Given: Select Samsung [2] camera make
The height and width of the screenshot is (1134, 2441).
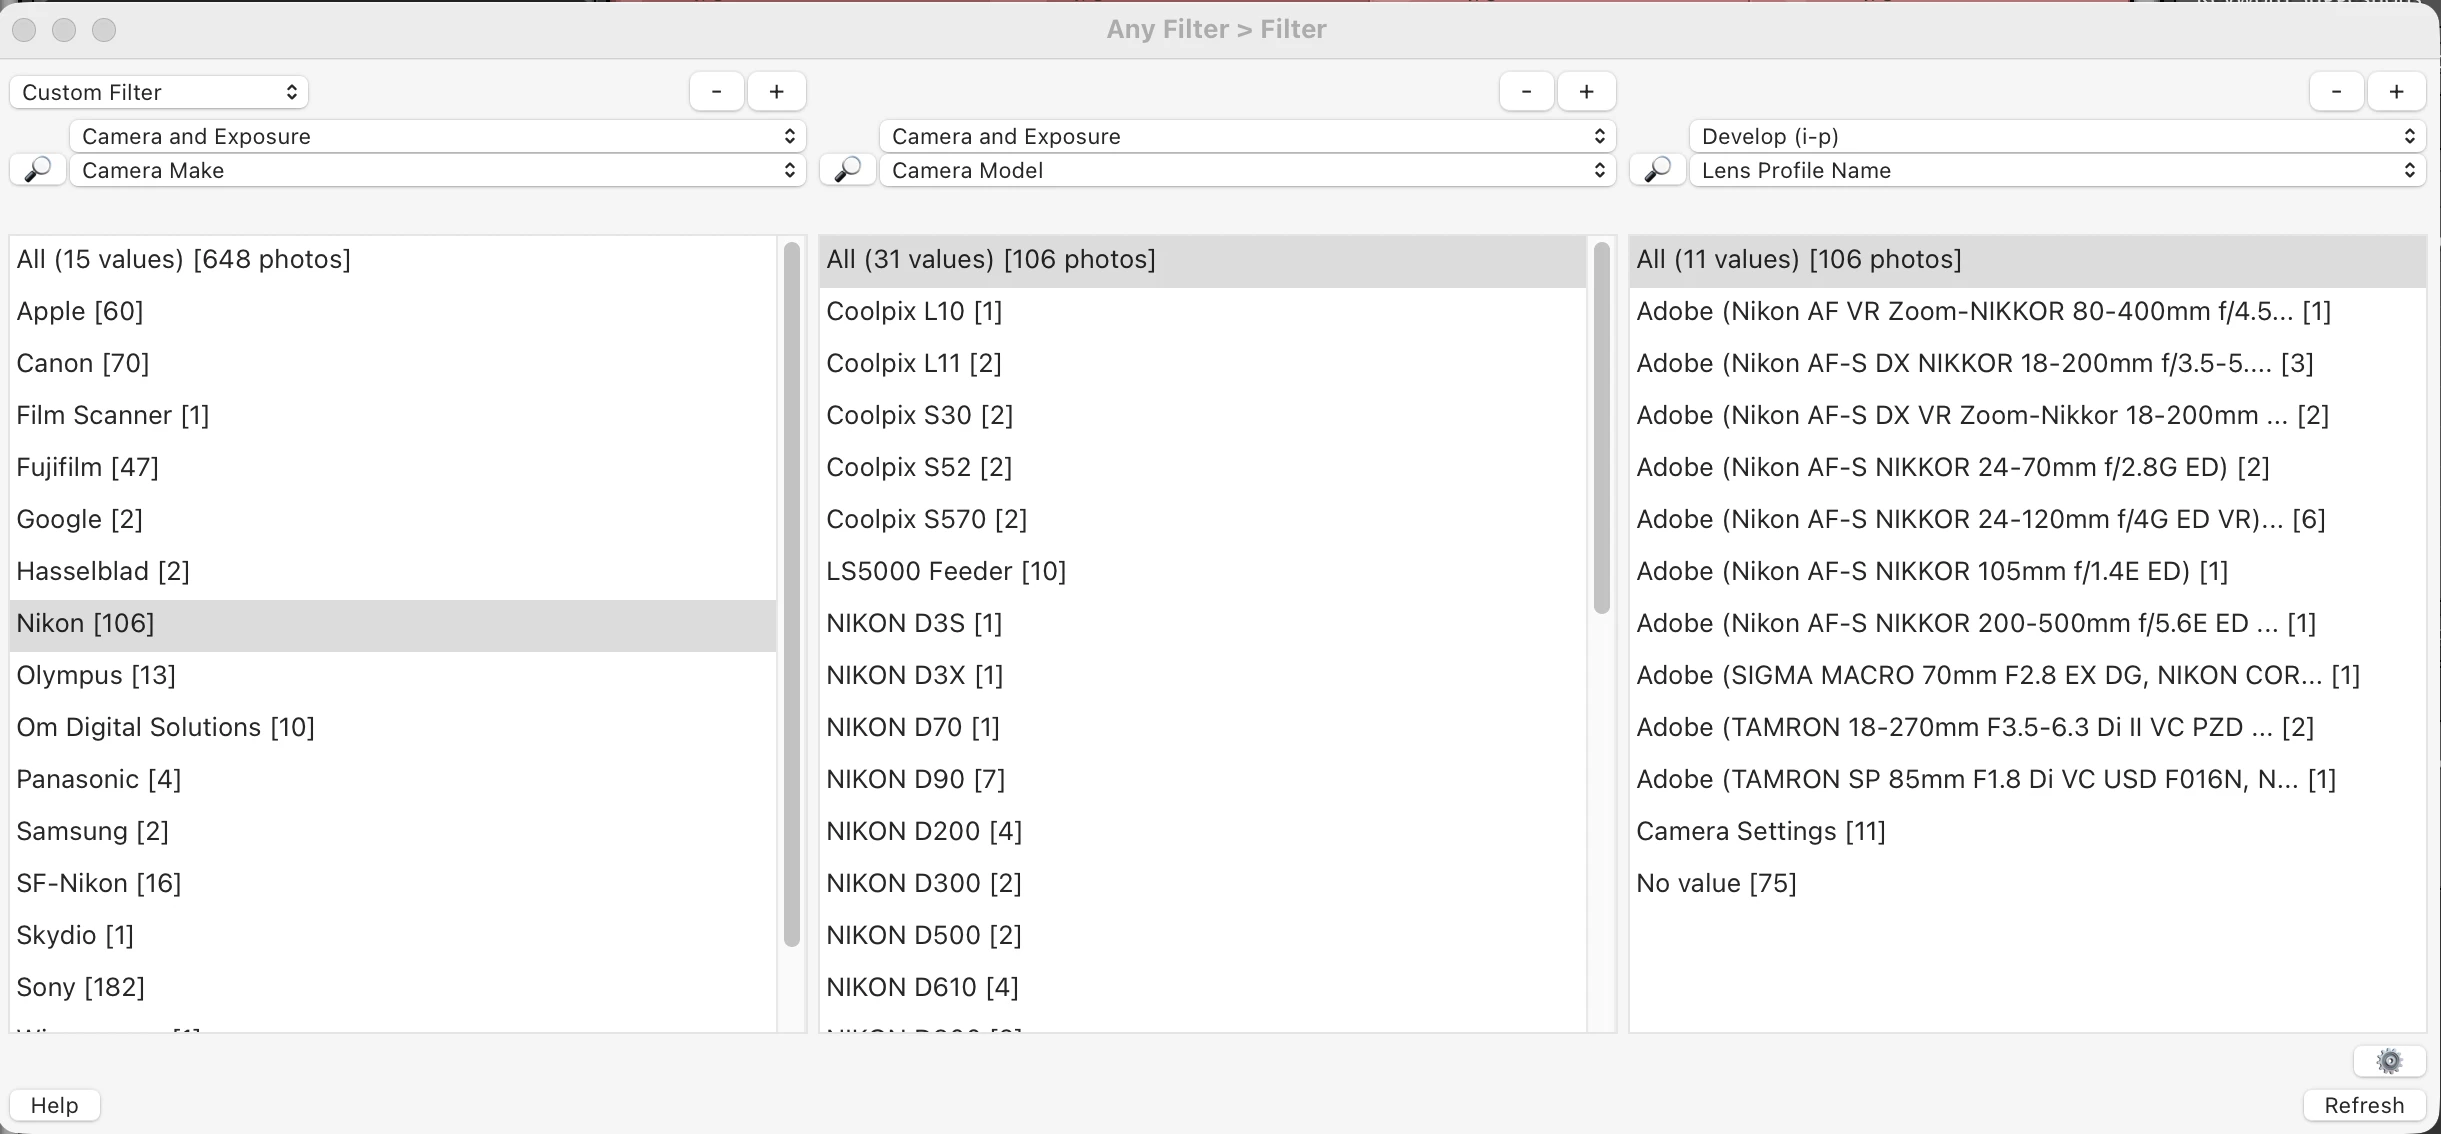Looking at the screenshot, I should (393, 832).
